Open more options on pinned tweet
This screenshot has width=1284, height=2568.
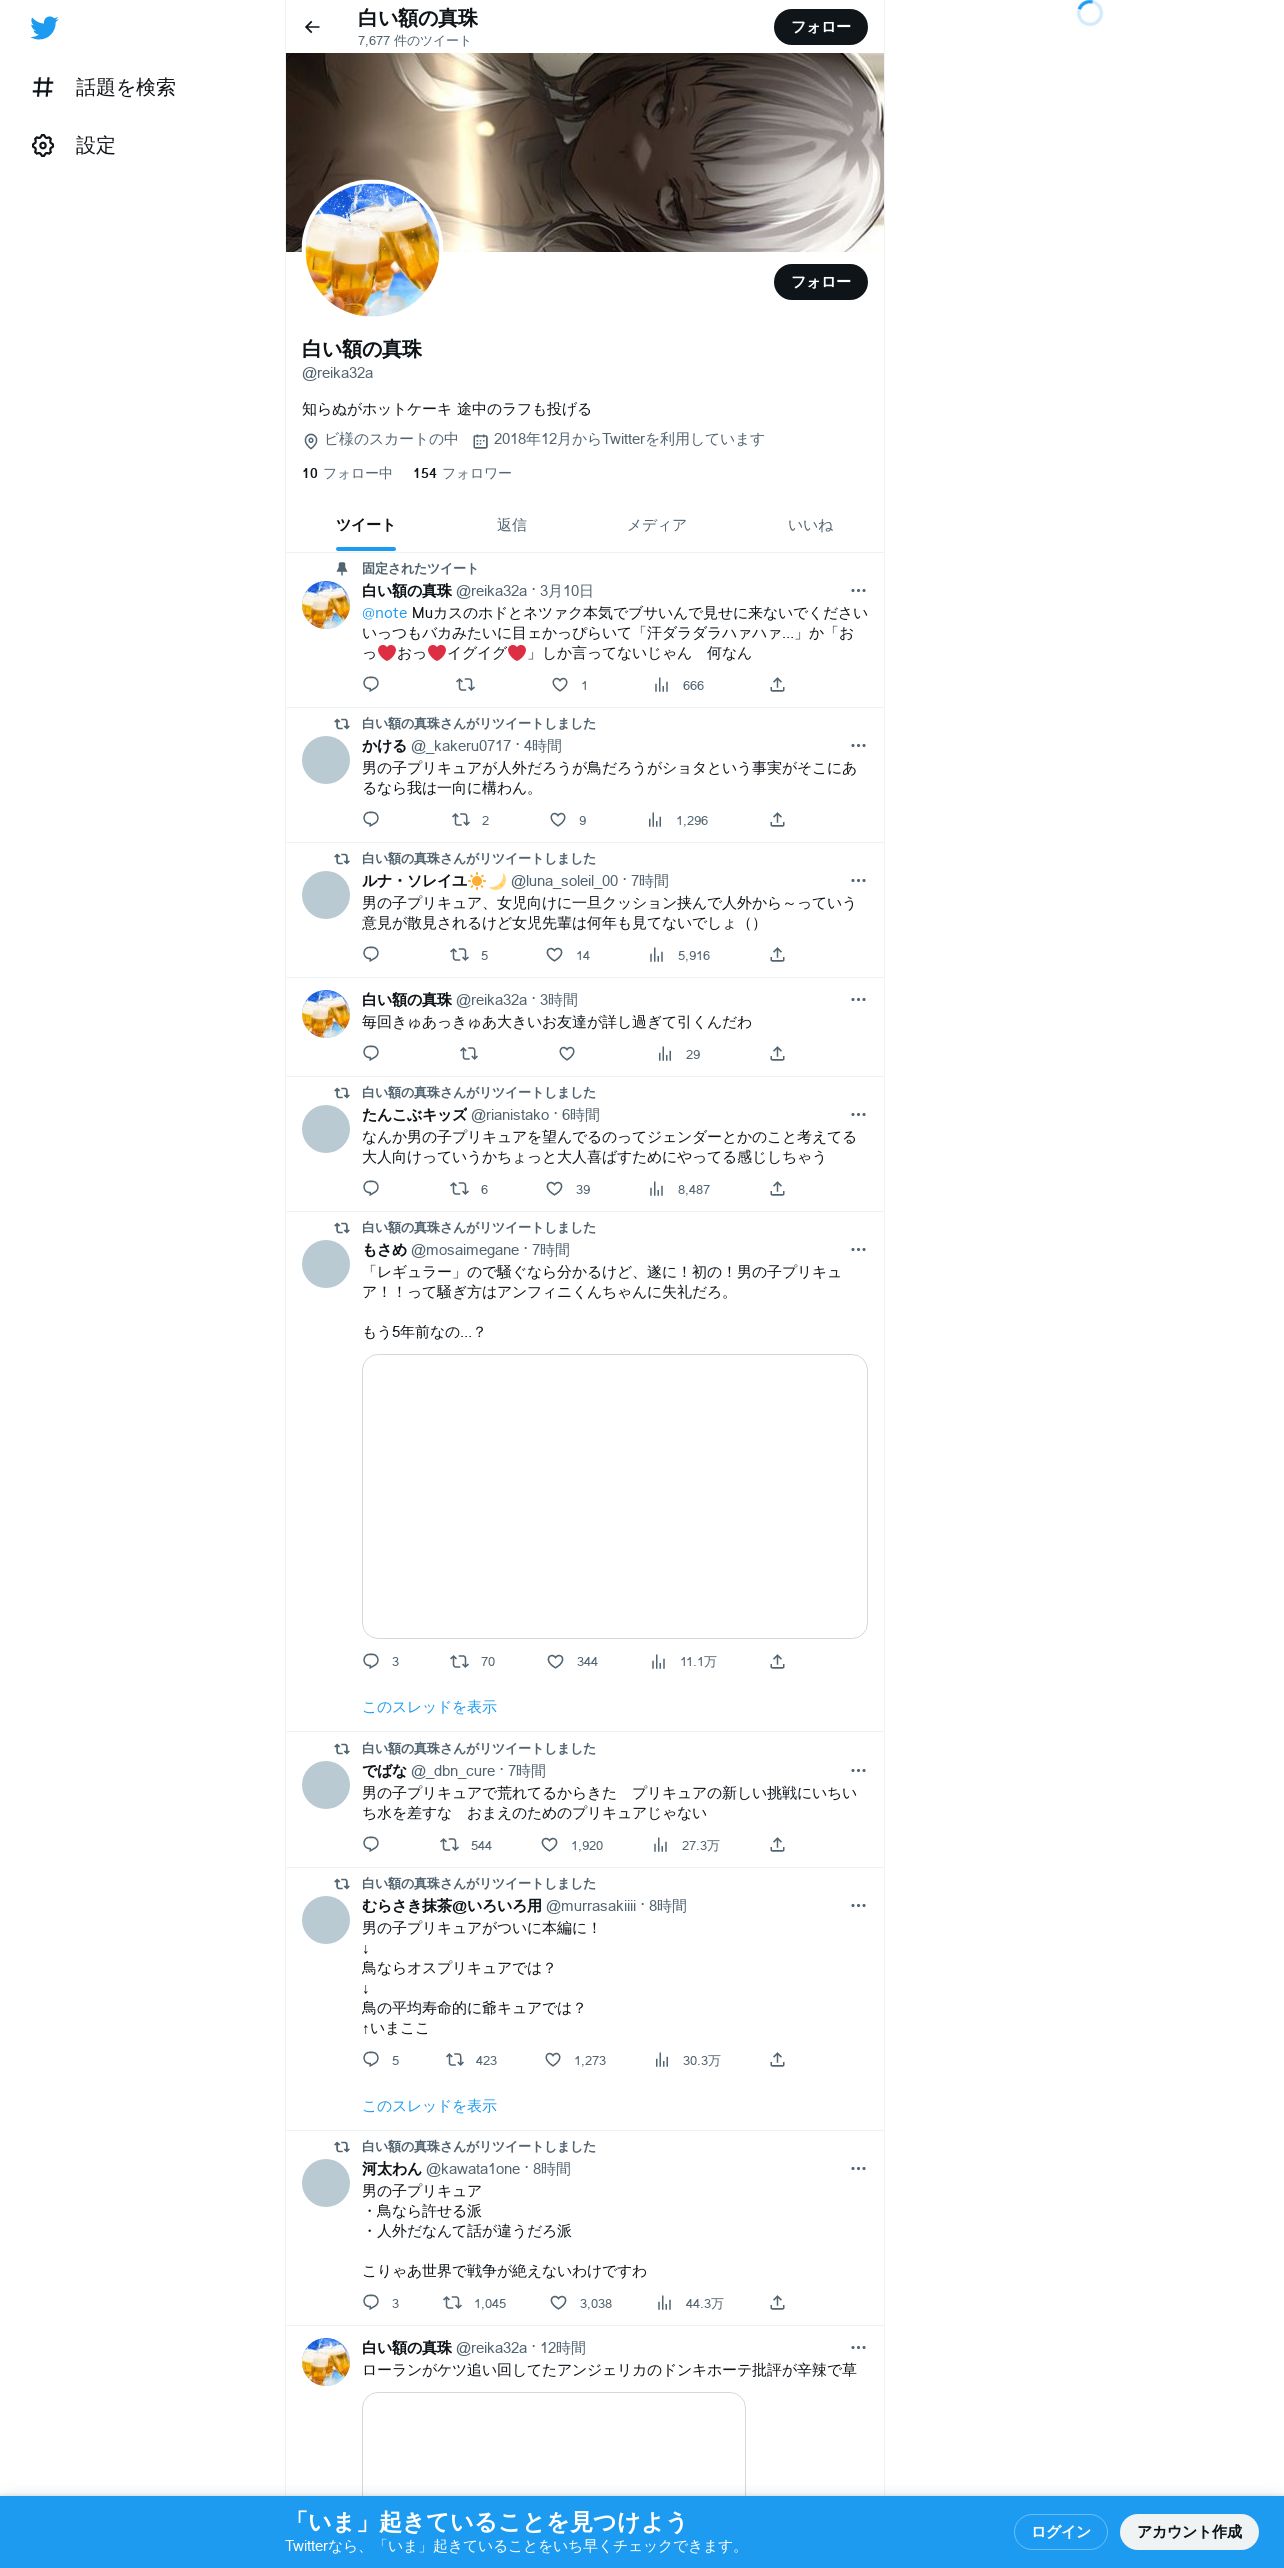(x=858, y=591)
